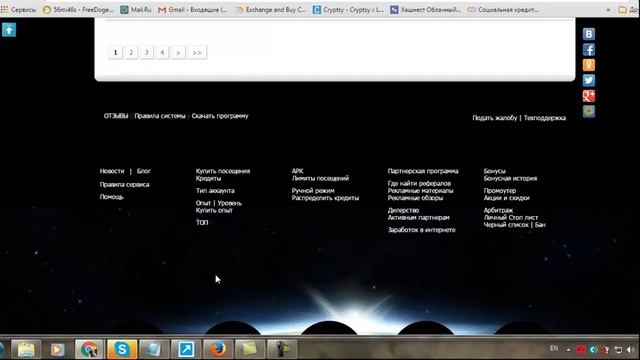This screenshot has height=360, width=640.
Task: Open Блог footer link
Action: tap(144, 171)
